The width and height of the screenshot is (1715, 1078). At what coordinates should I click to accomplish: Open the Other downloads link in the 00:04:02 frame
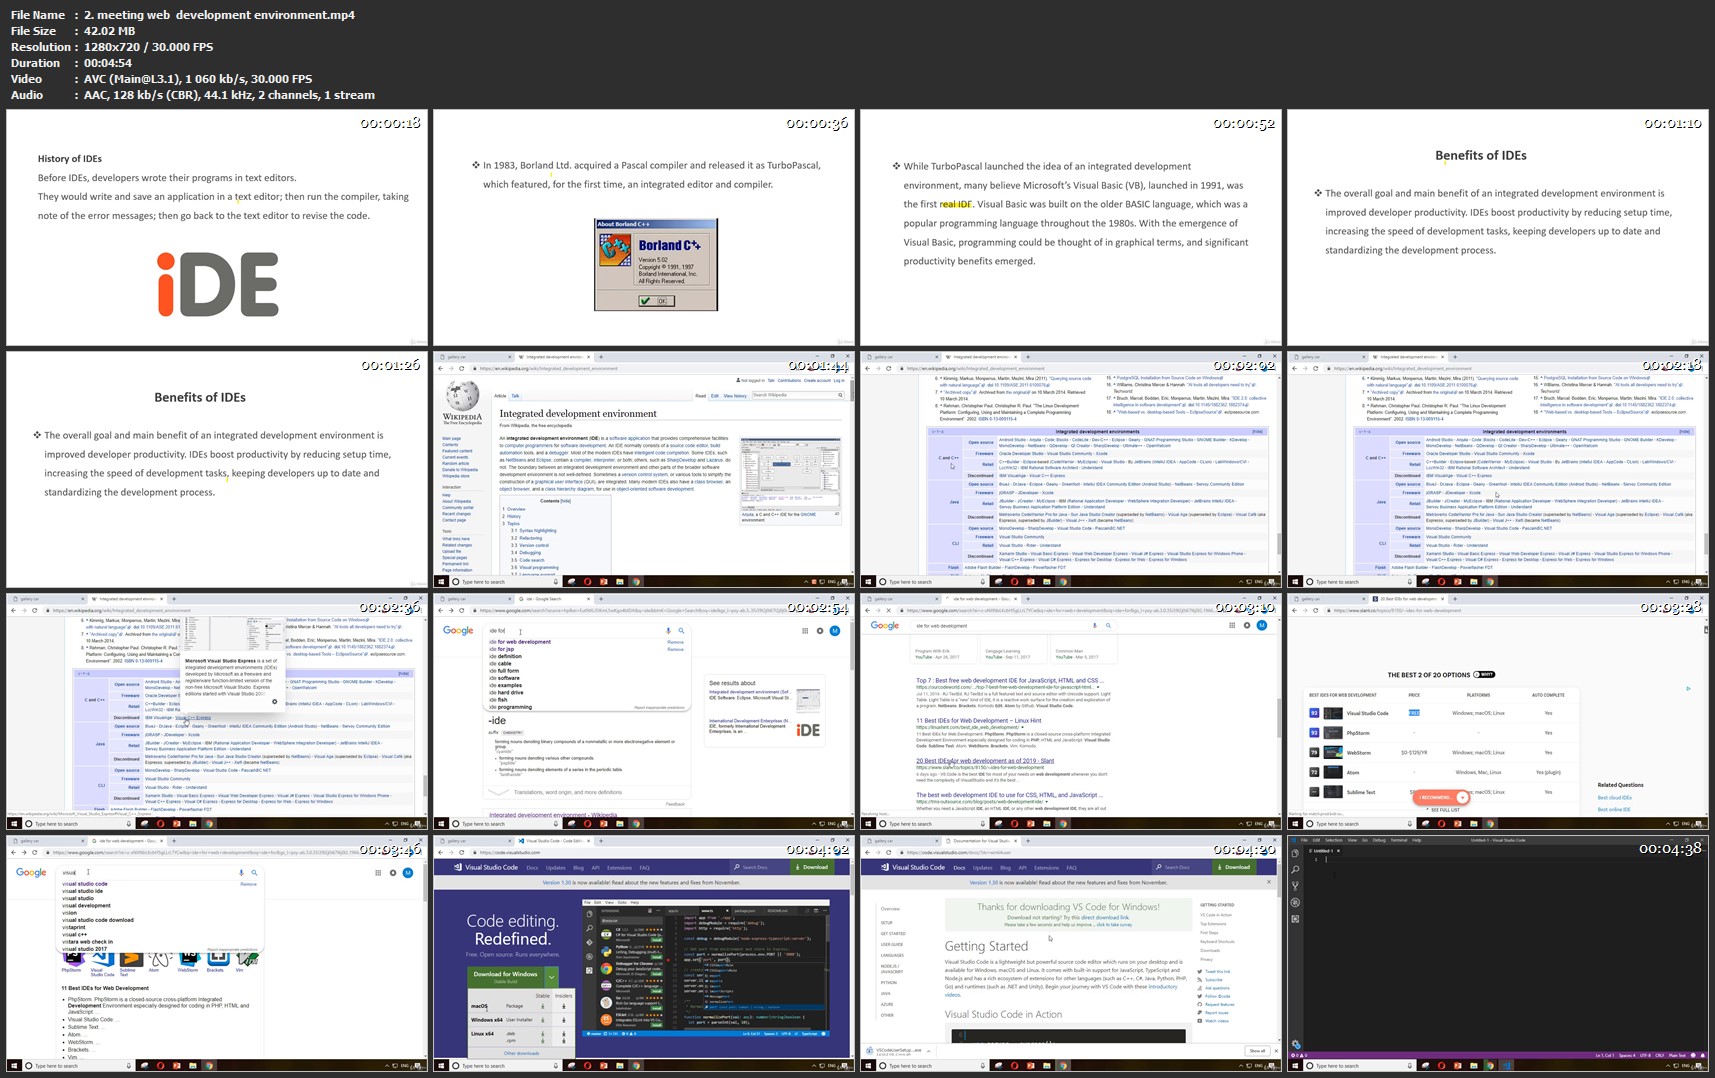tap(521, 1053)
